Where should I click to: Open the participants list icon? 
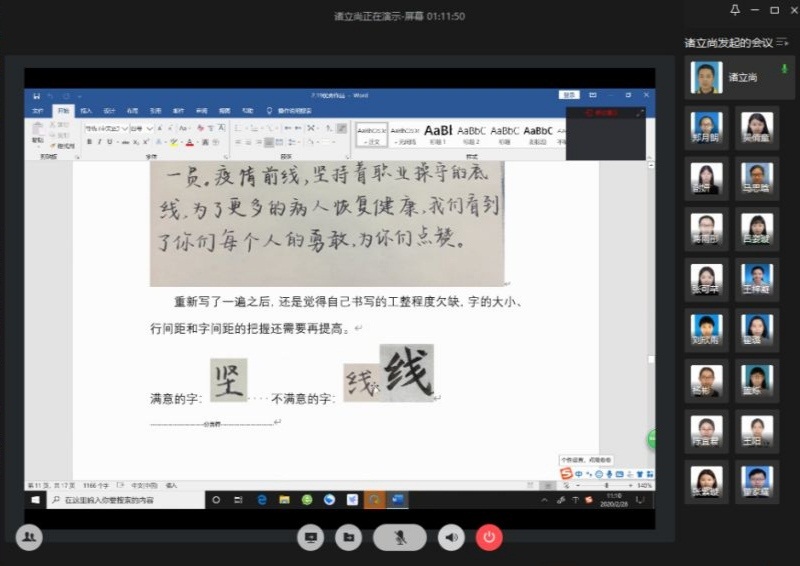[29, 537]
